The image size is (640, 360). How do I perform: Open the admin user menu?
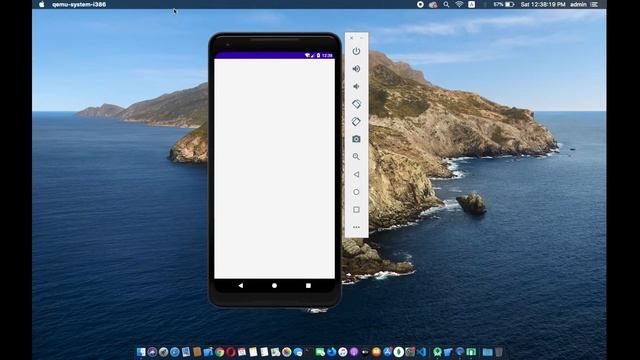tap(578, 4)
